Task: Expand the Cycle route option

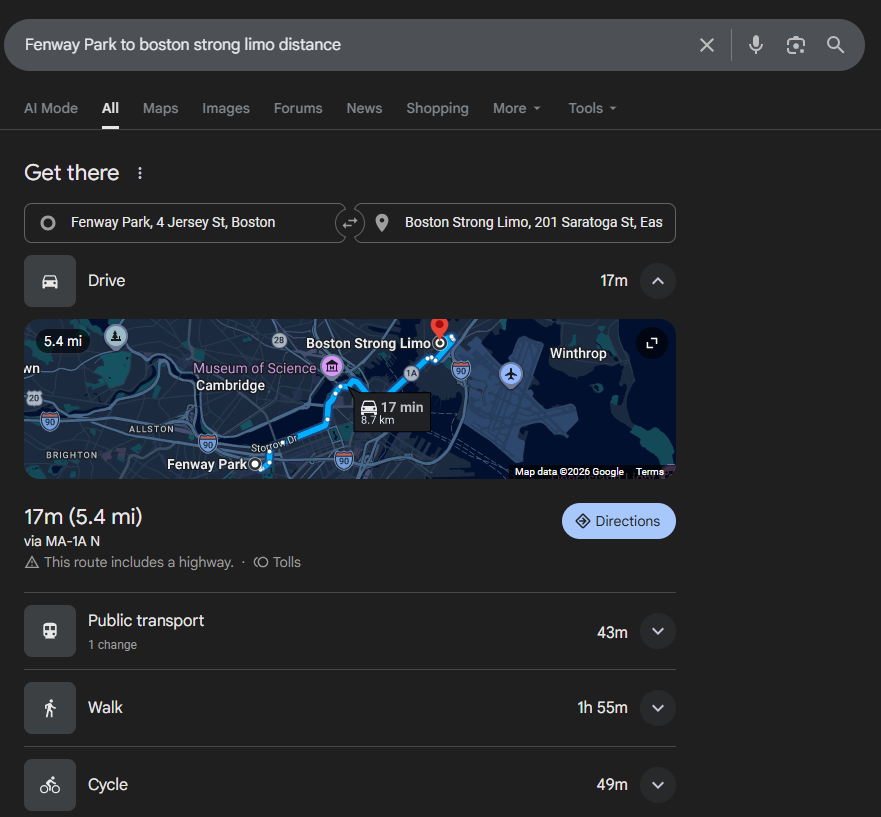Action: point(657,785)
